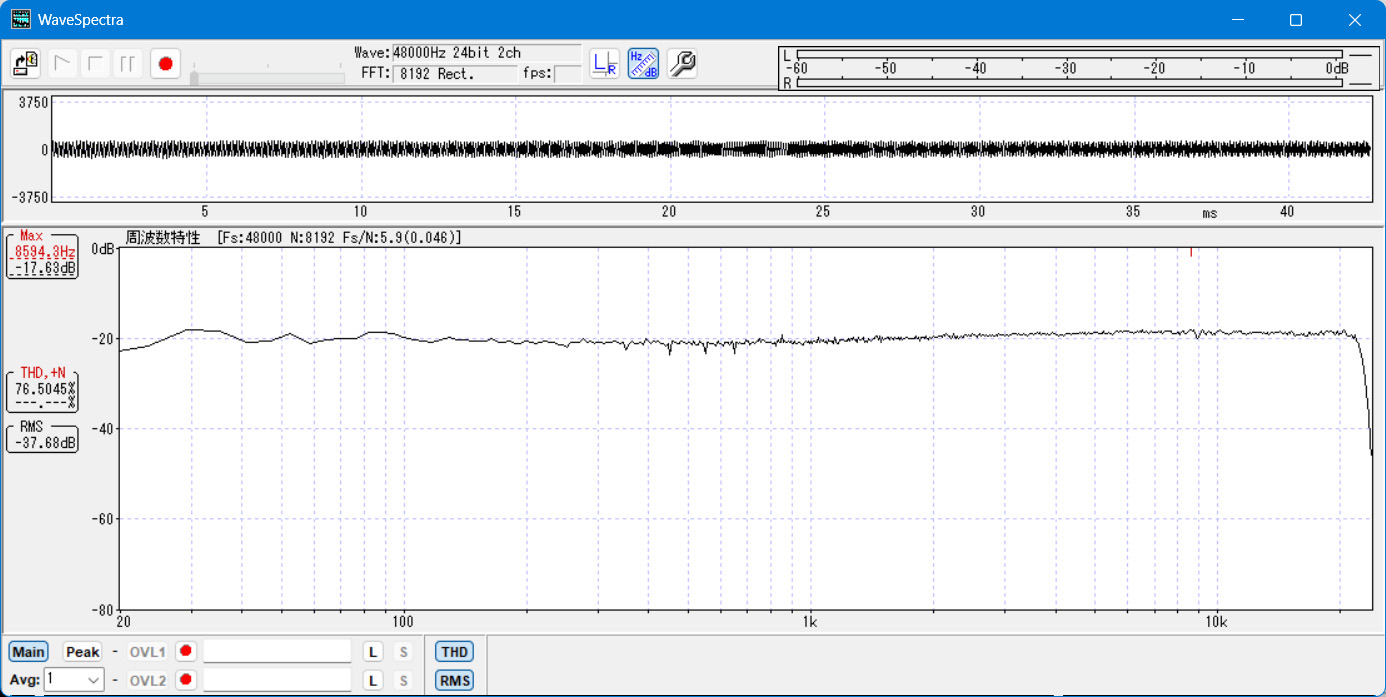Click the fps value box
This screenshot has width=1386, height=697.
pos(568,73)
